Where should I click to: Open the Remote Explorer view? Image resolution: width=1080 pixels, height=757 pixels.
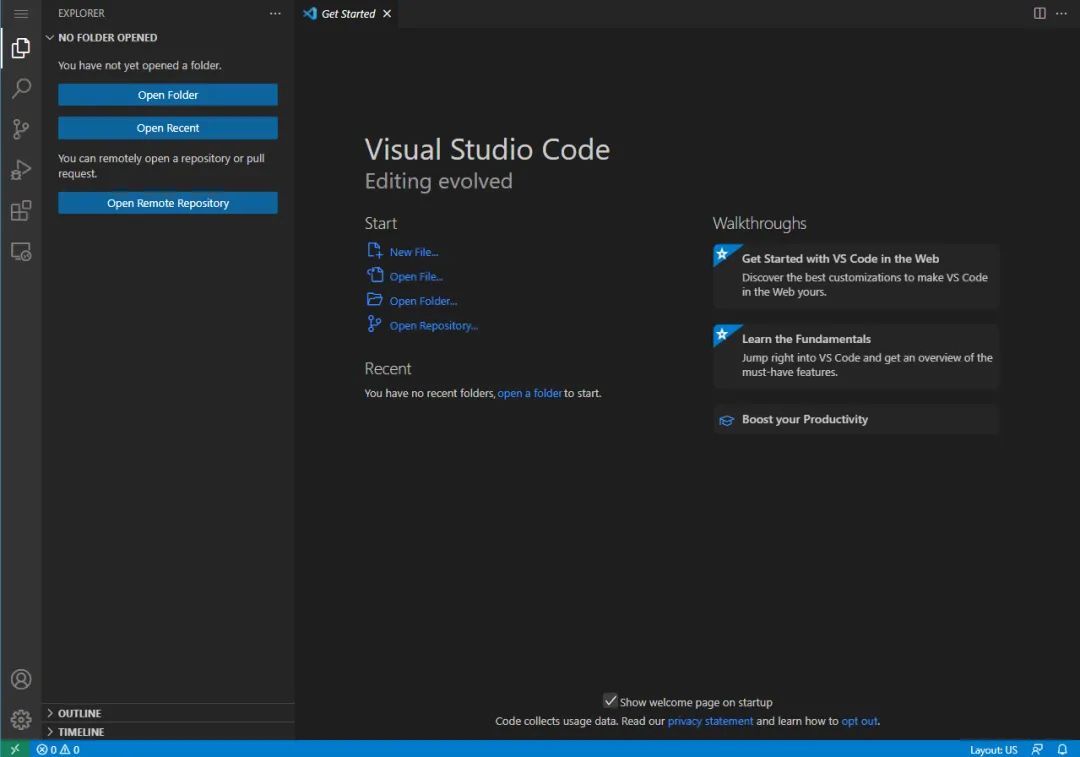[x=21, y=252]
